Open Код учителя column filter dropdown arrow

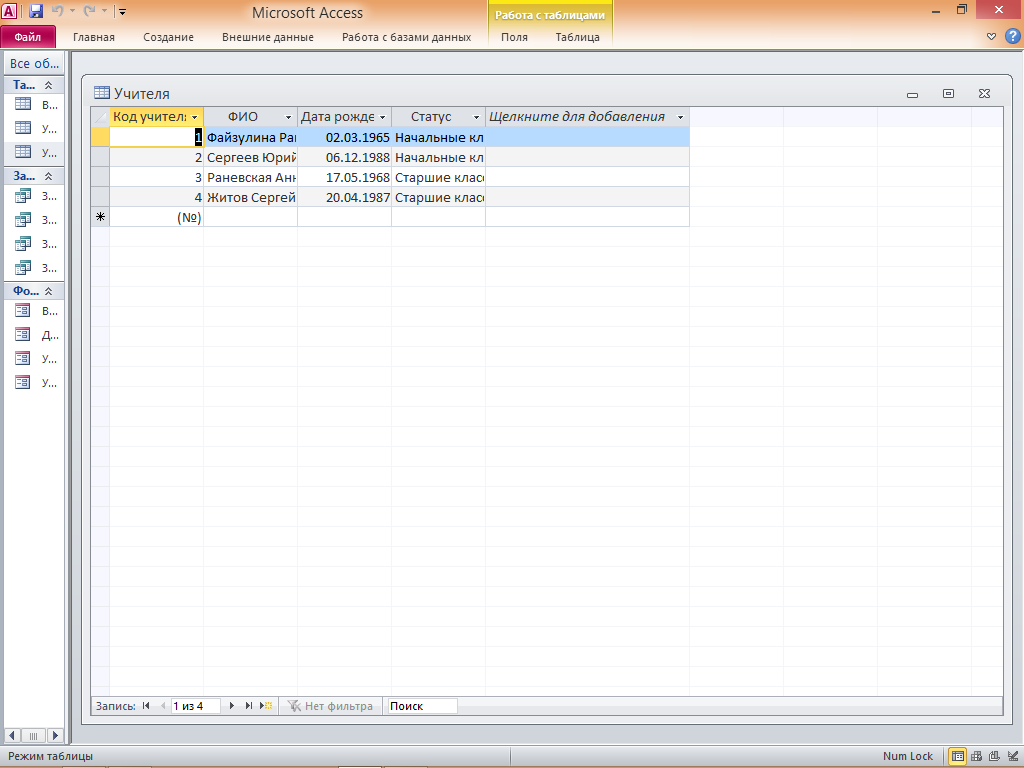pos(195,118)
